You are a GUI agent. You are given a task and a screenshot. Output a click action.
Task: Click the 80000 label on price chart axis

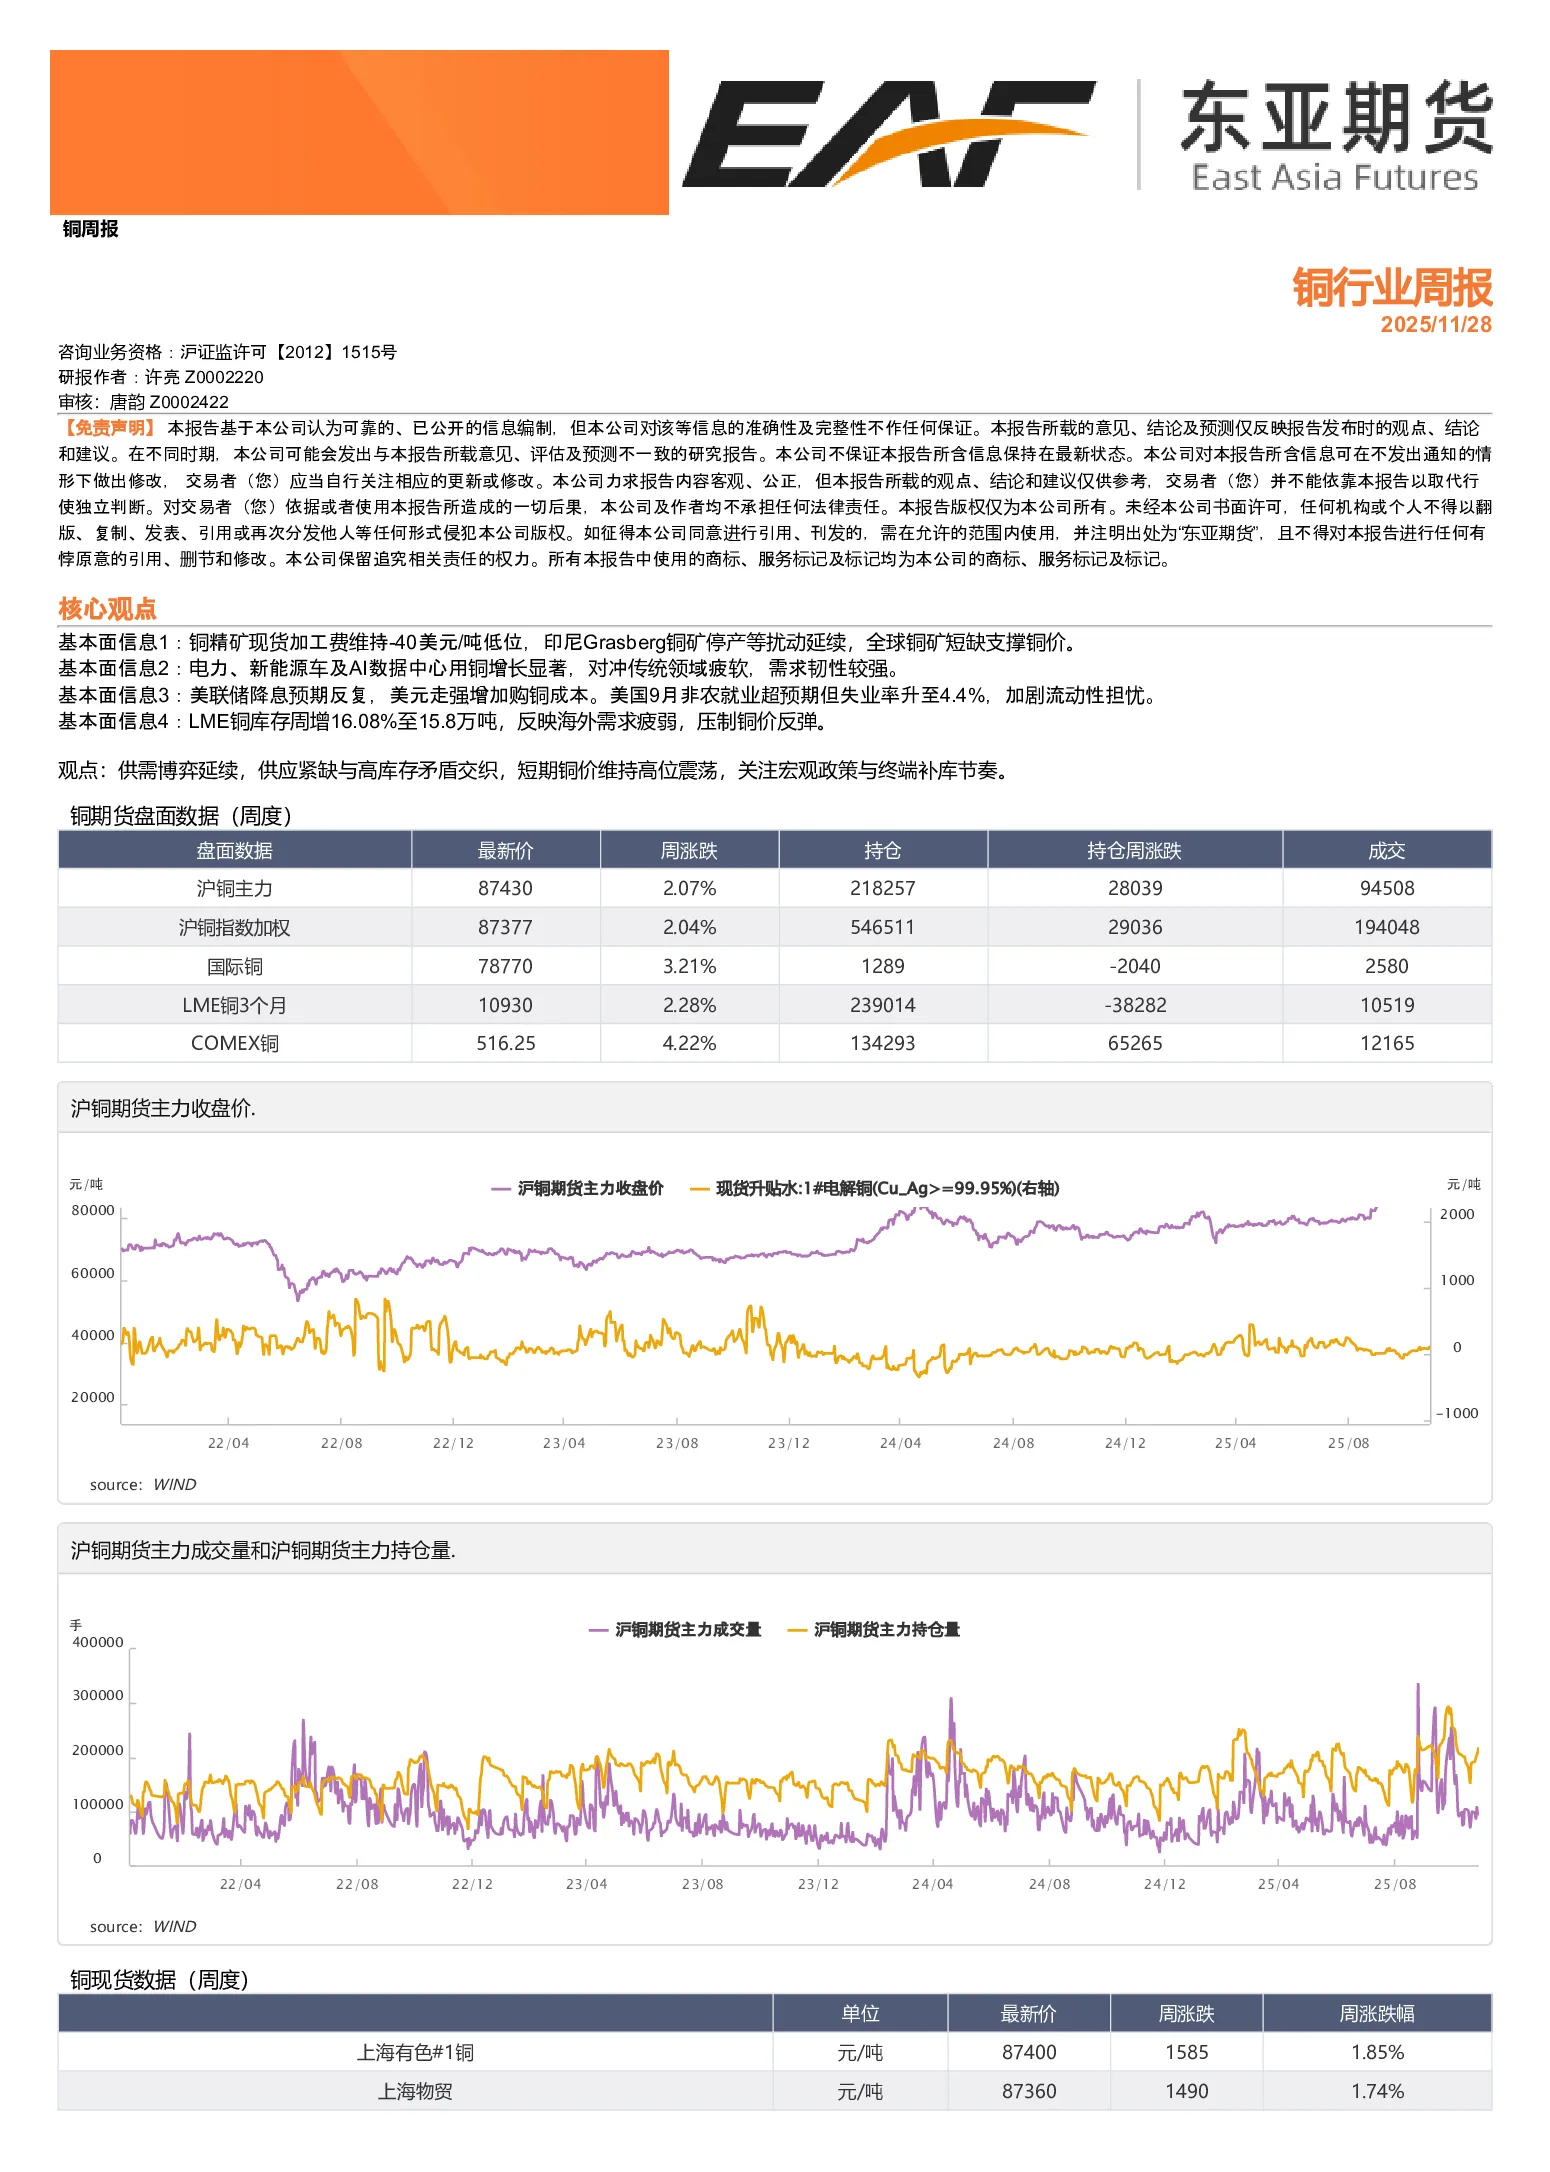tap(93, 1211)
